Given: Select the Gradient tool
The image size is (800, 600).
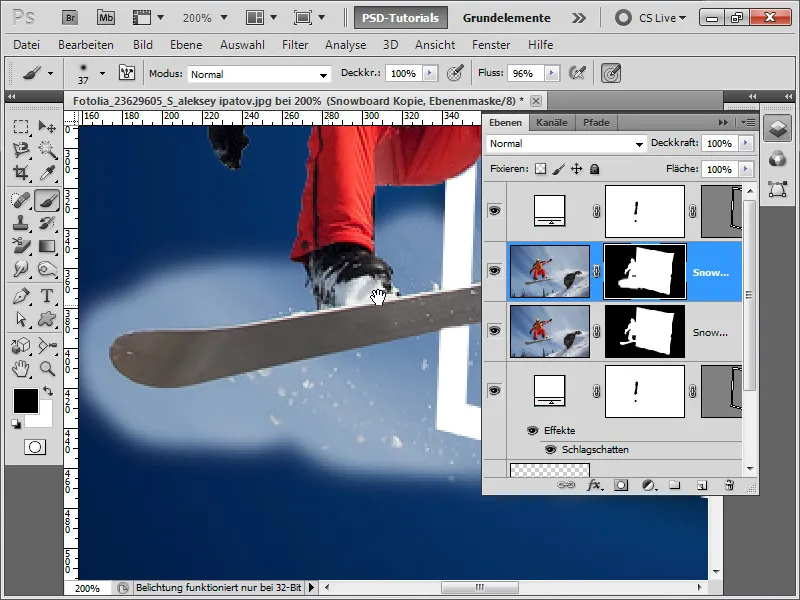Looking at the screenshot, I should pyautogui.click(x=47, y=246).
